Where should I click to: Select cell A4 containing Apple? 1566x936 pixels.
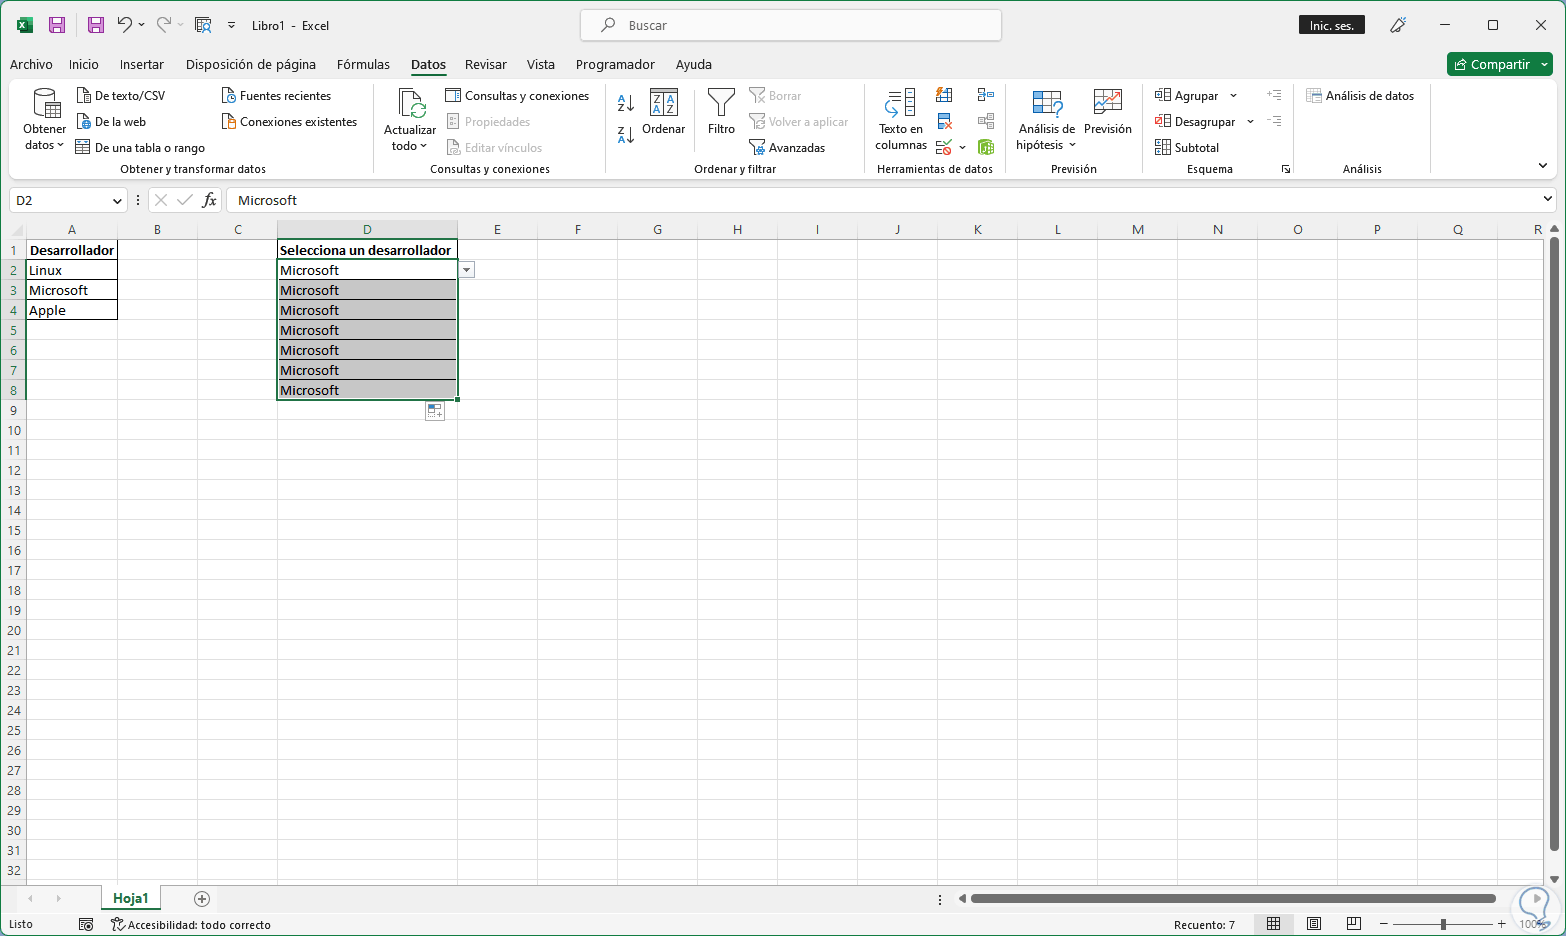(x=72, y=310)
